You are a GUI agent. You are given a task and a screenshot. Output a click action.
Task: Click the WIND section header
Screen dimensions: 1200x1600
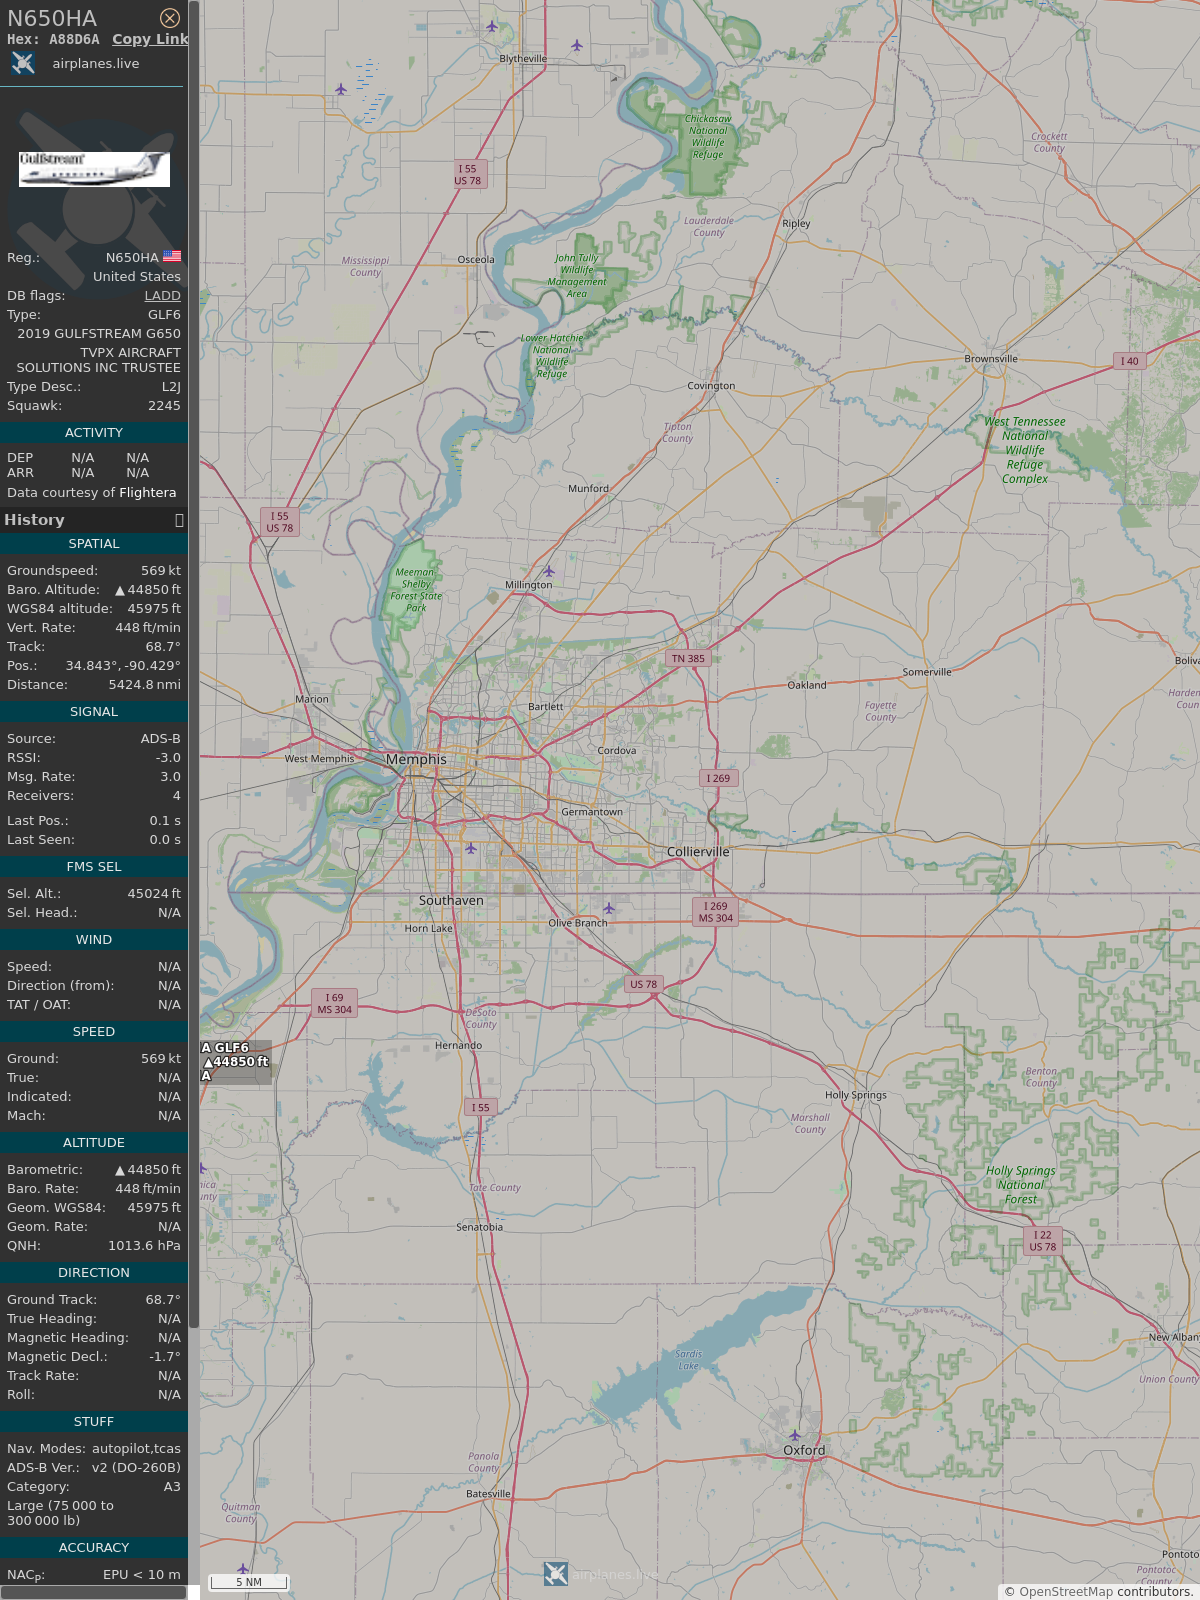[x=94, y=940]
